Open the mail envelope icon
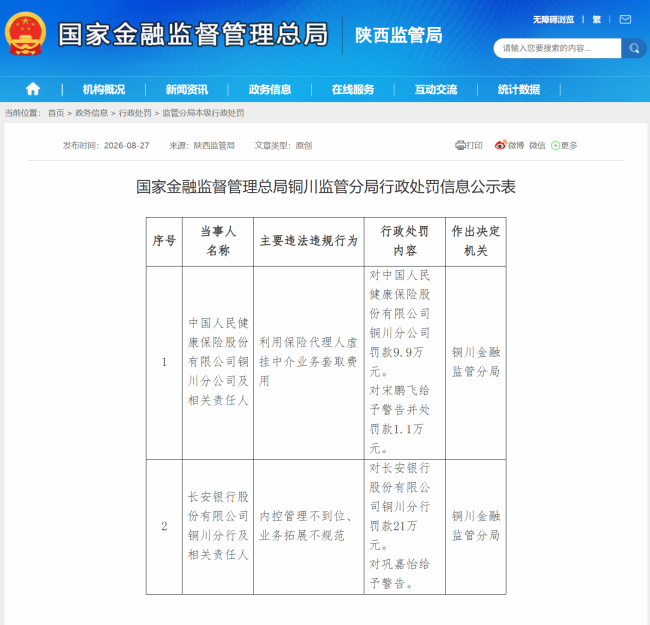The width and height of the screenshot is (650, 625). pos(625,19)
